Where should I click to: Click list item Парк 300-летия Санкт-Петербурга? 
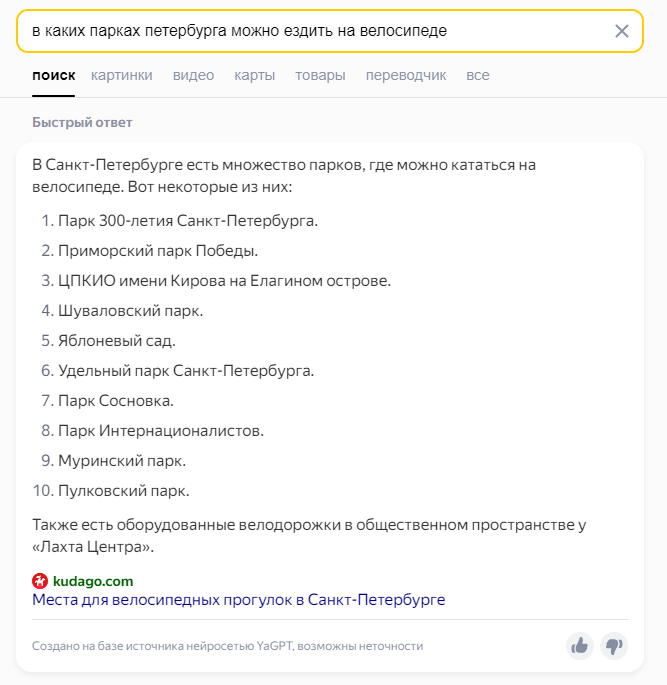coord(188,221)
